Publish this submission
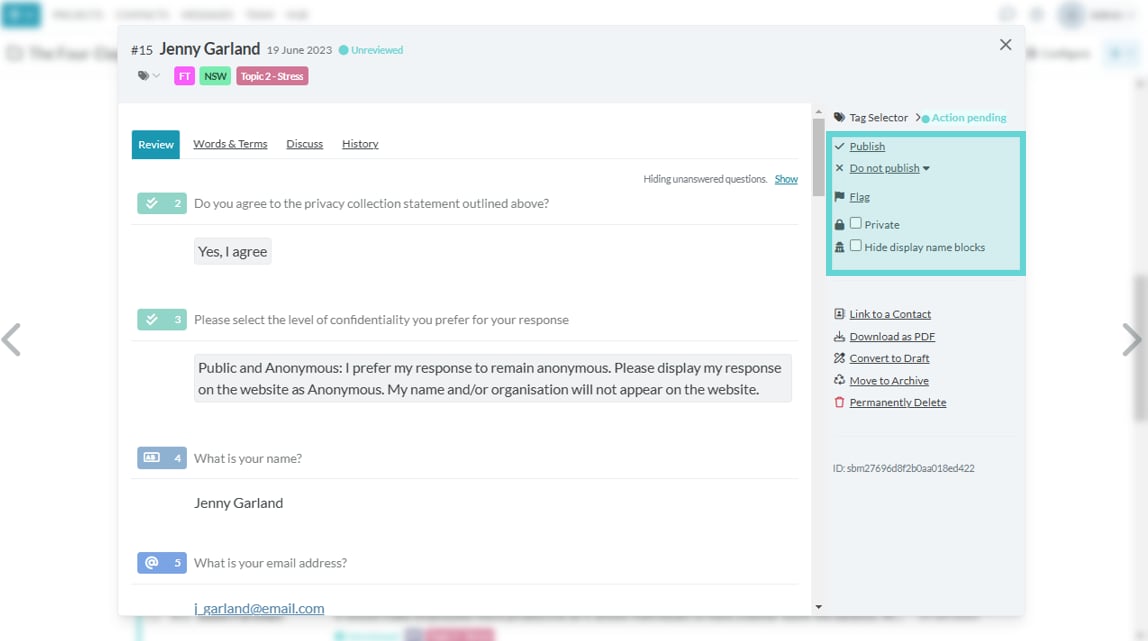The image size is (1148, 641). coord(867,146)
